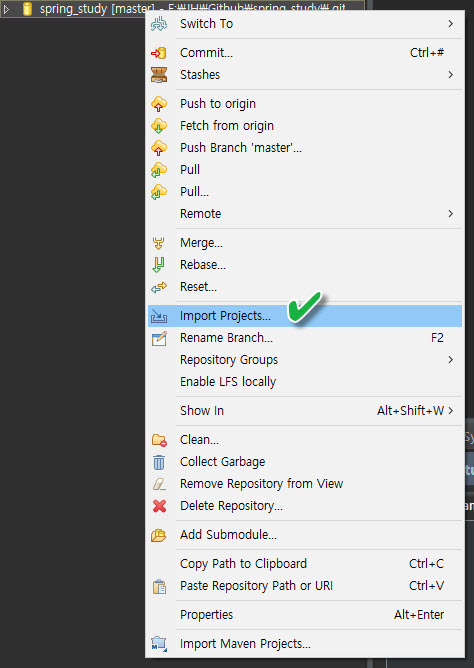Select the spring_study [master] repository row
Screen dimensions: 474x668
(x=183, y=9)
